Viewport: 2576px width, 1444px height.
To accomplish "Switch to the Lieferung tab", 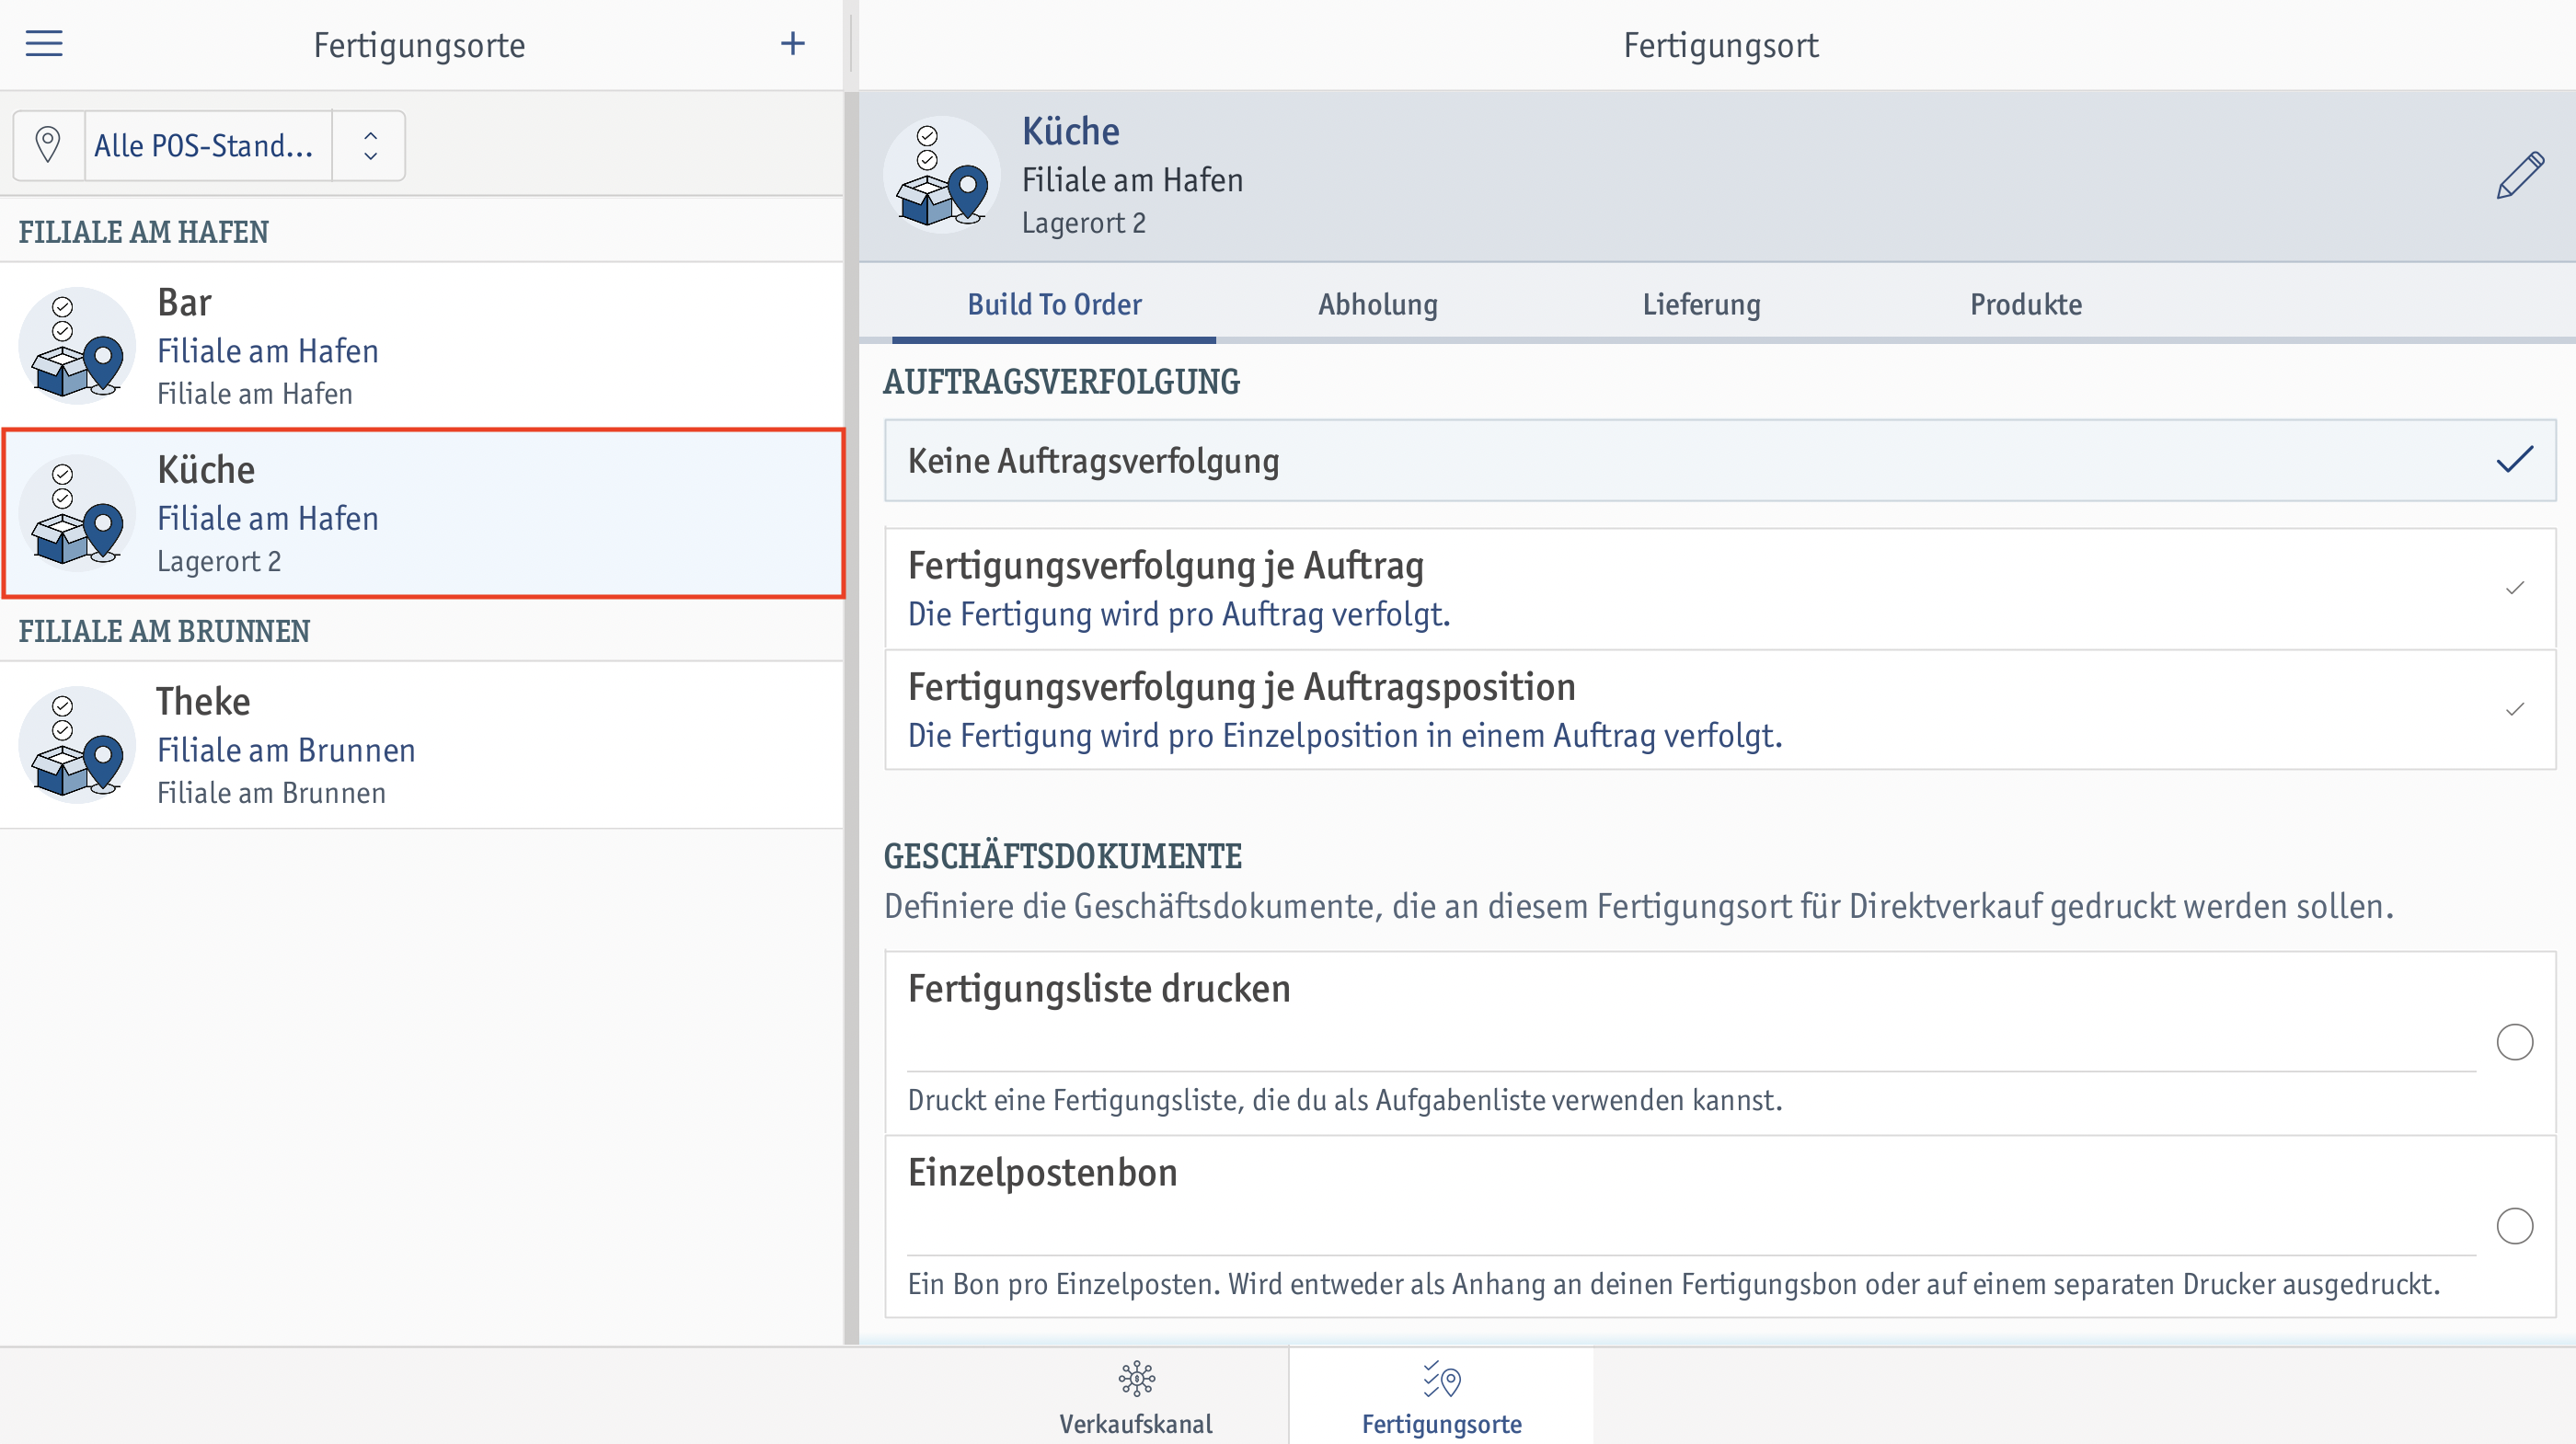I will pyautogui.click(x=1701, y=304).
